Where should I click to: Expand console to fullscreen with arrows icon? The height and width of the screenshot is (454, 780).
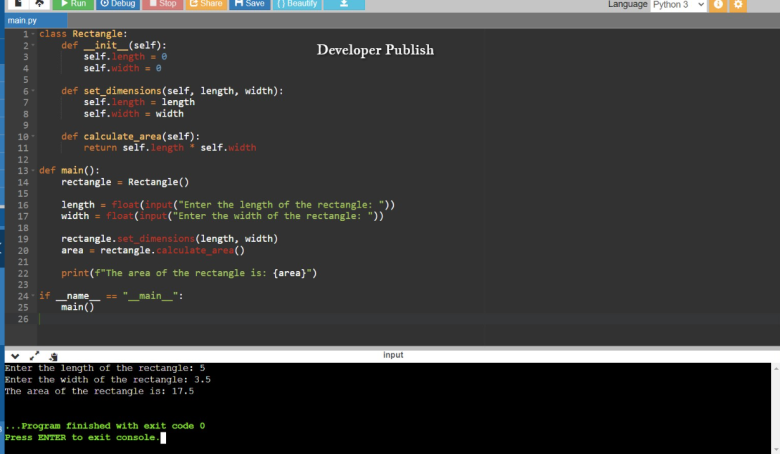click(x=34, y=356)
